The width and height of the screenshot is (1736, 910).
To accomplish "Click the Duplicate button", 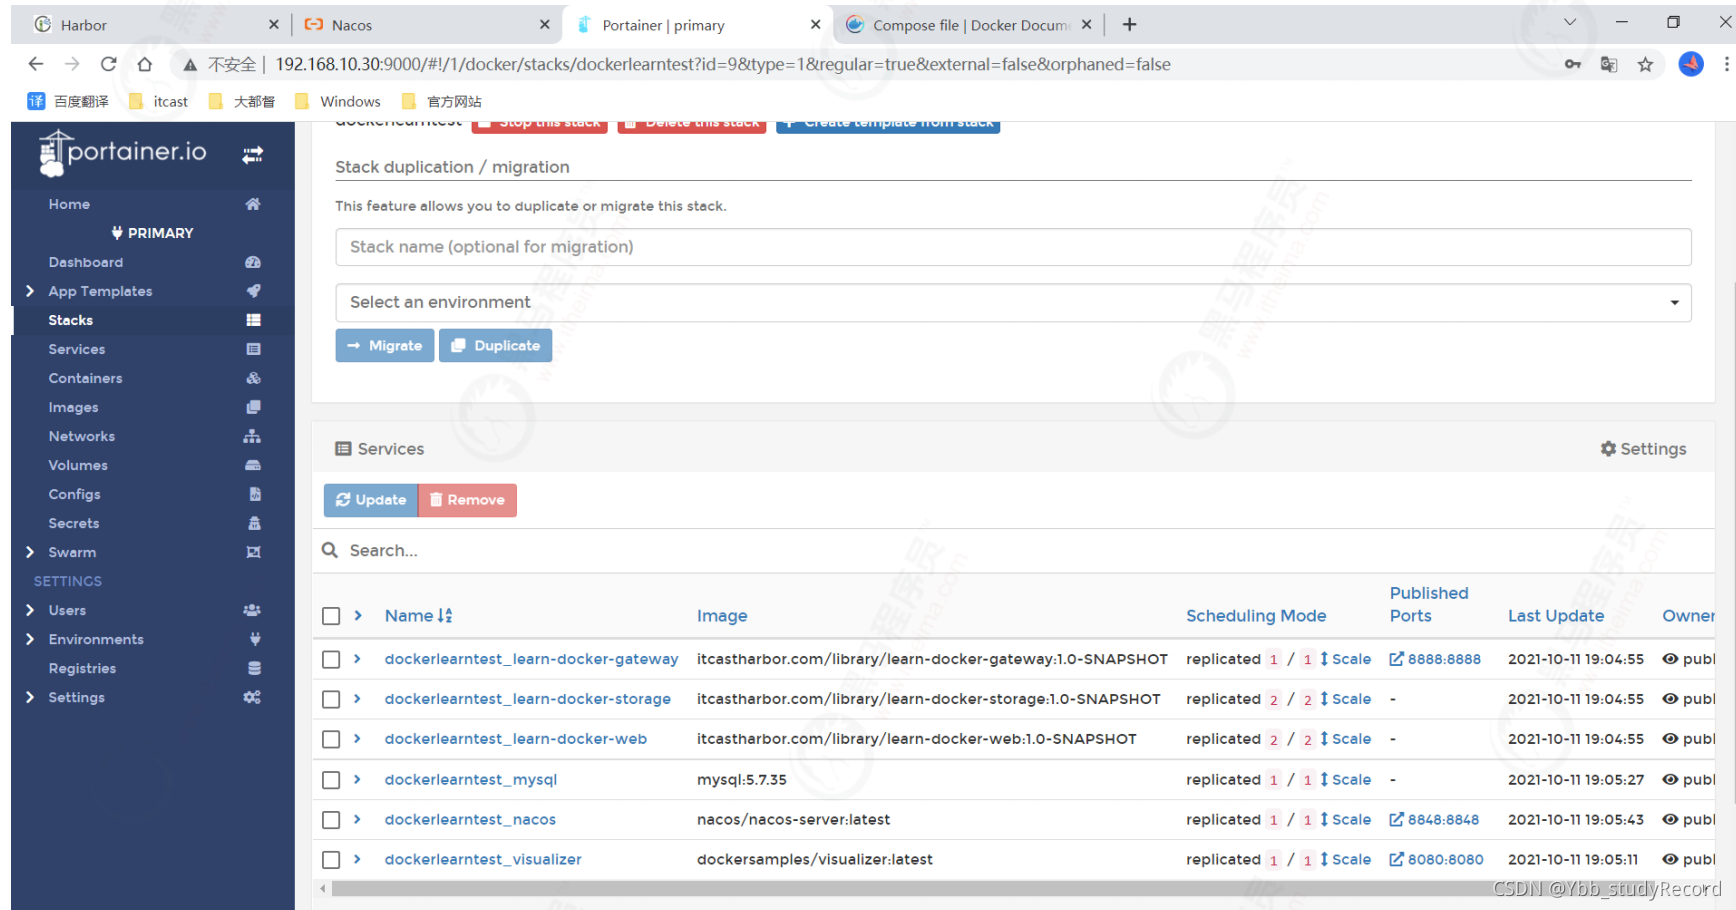I will 495,345.
